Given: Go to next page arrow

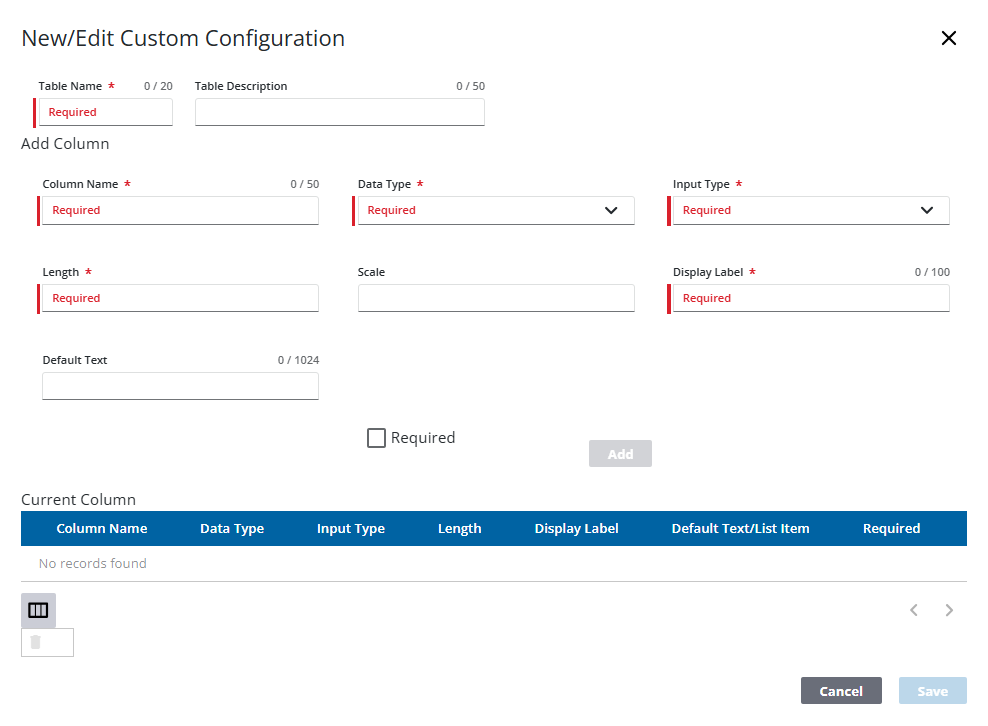Looking at the screenshot, I should pos(949,610).
